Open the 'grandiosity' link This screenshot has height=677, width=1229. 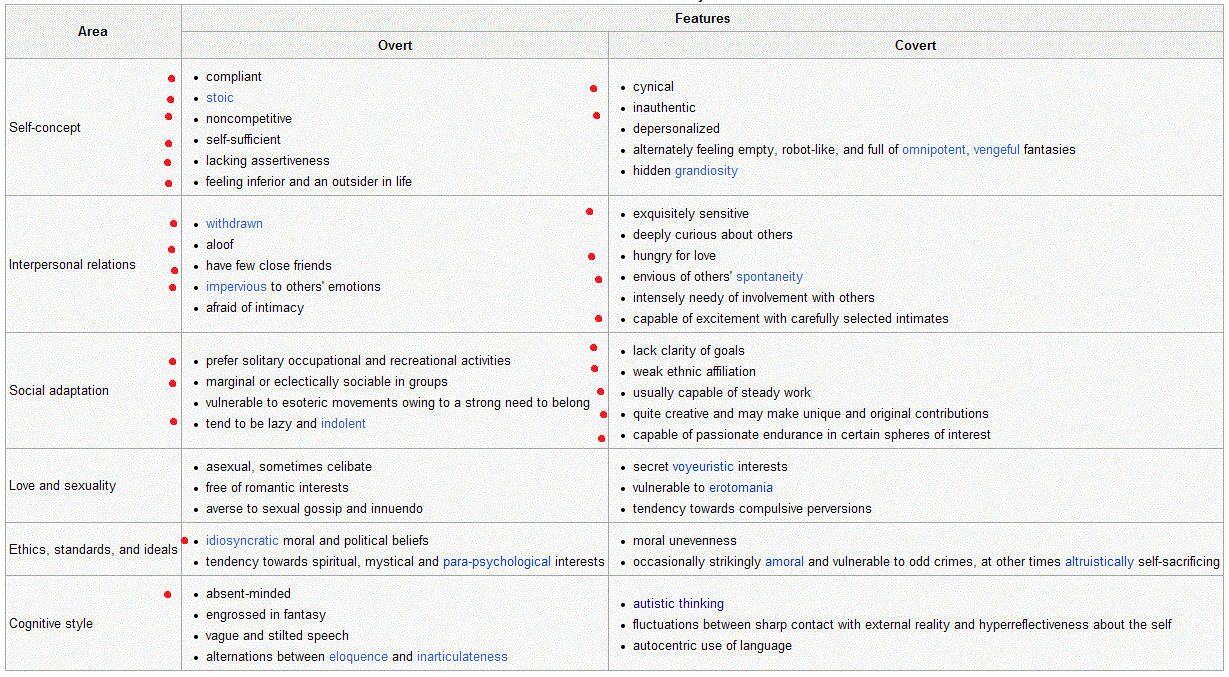(x=706, y=171)
